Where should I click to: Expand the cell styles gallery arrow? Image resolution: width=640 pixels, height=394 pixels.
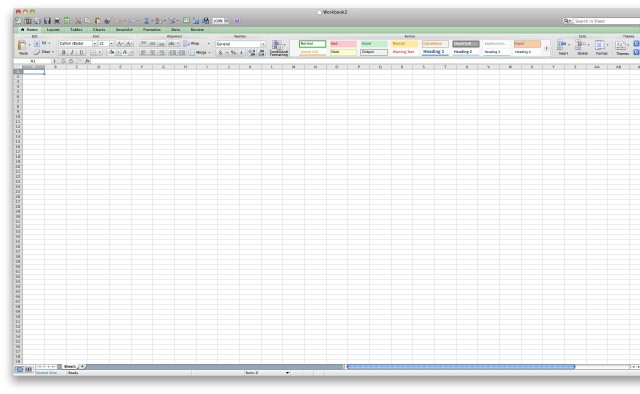[547, 48]
